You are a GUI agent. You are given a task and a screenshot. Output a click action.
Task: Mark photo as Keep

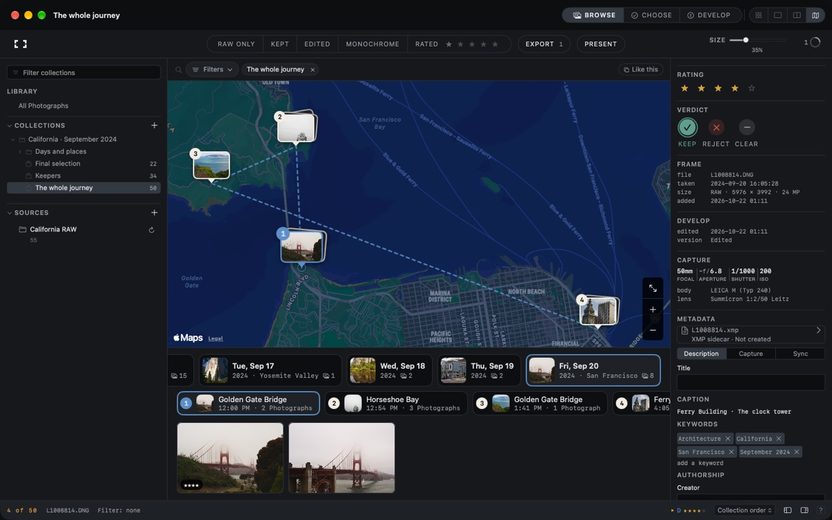coord(687,127)
